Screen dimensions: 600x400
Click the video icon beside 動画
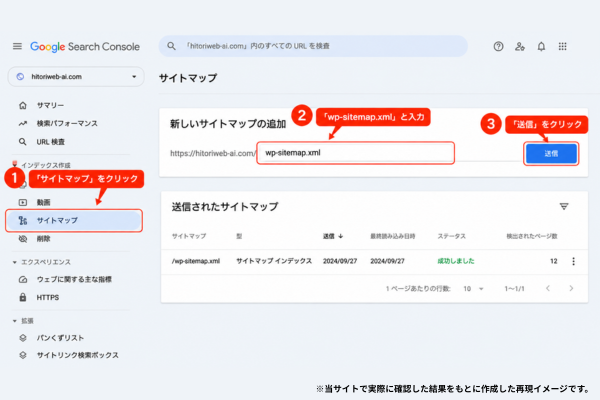(x=23, y=202)
